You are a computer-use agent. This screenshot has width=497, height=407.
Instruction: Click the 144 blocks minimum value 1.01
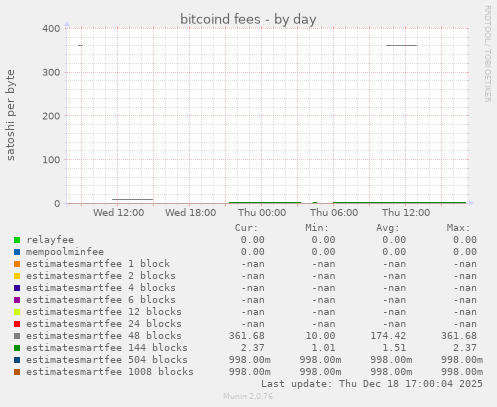click(323, 348)
